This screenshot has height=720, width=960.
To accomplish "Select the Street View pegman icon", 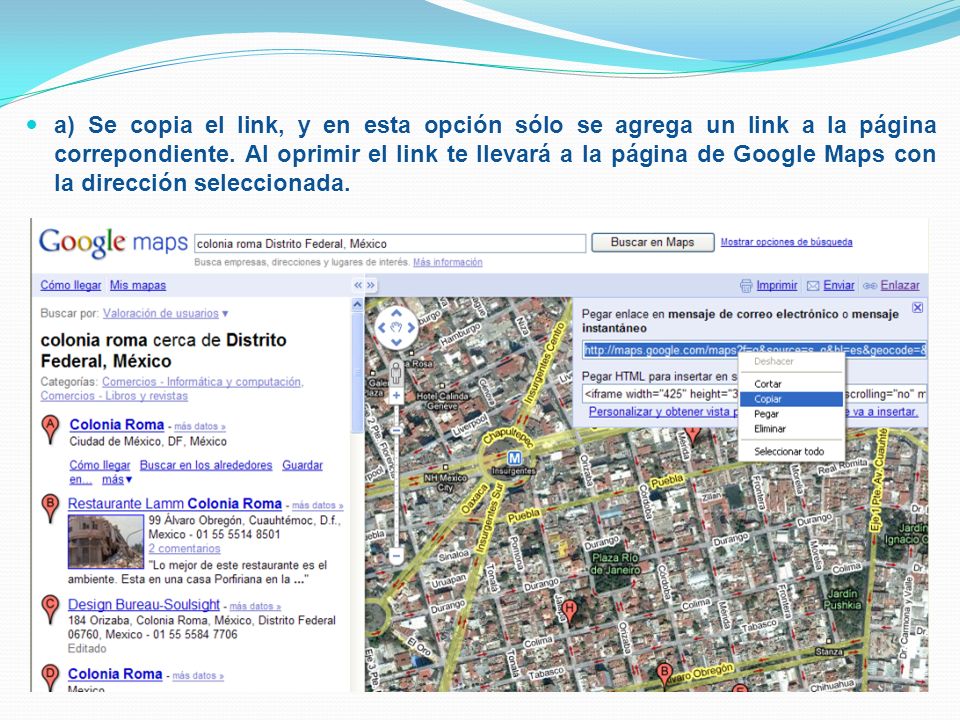I will (x=396, y=372).
